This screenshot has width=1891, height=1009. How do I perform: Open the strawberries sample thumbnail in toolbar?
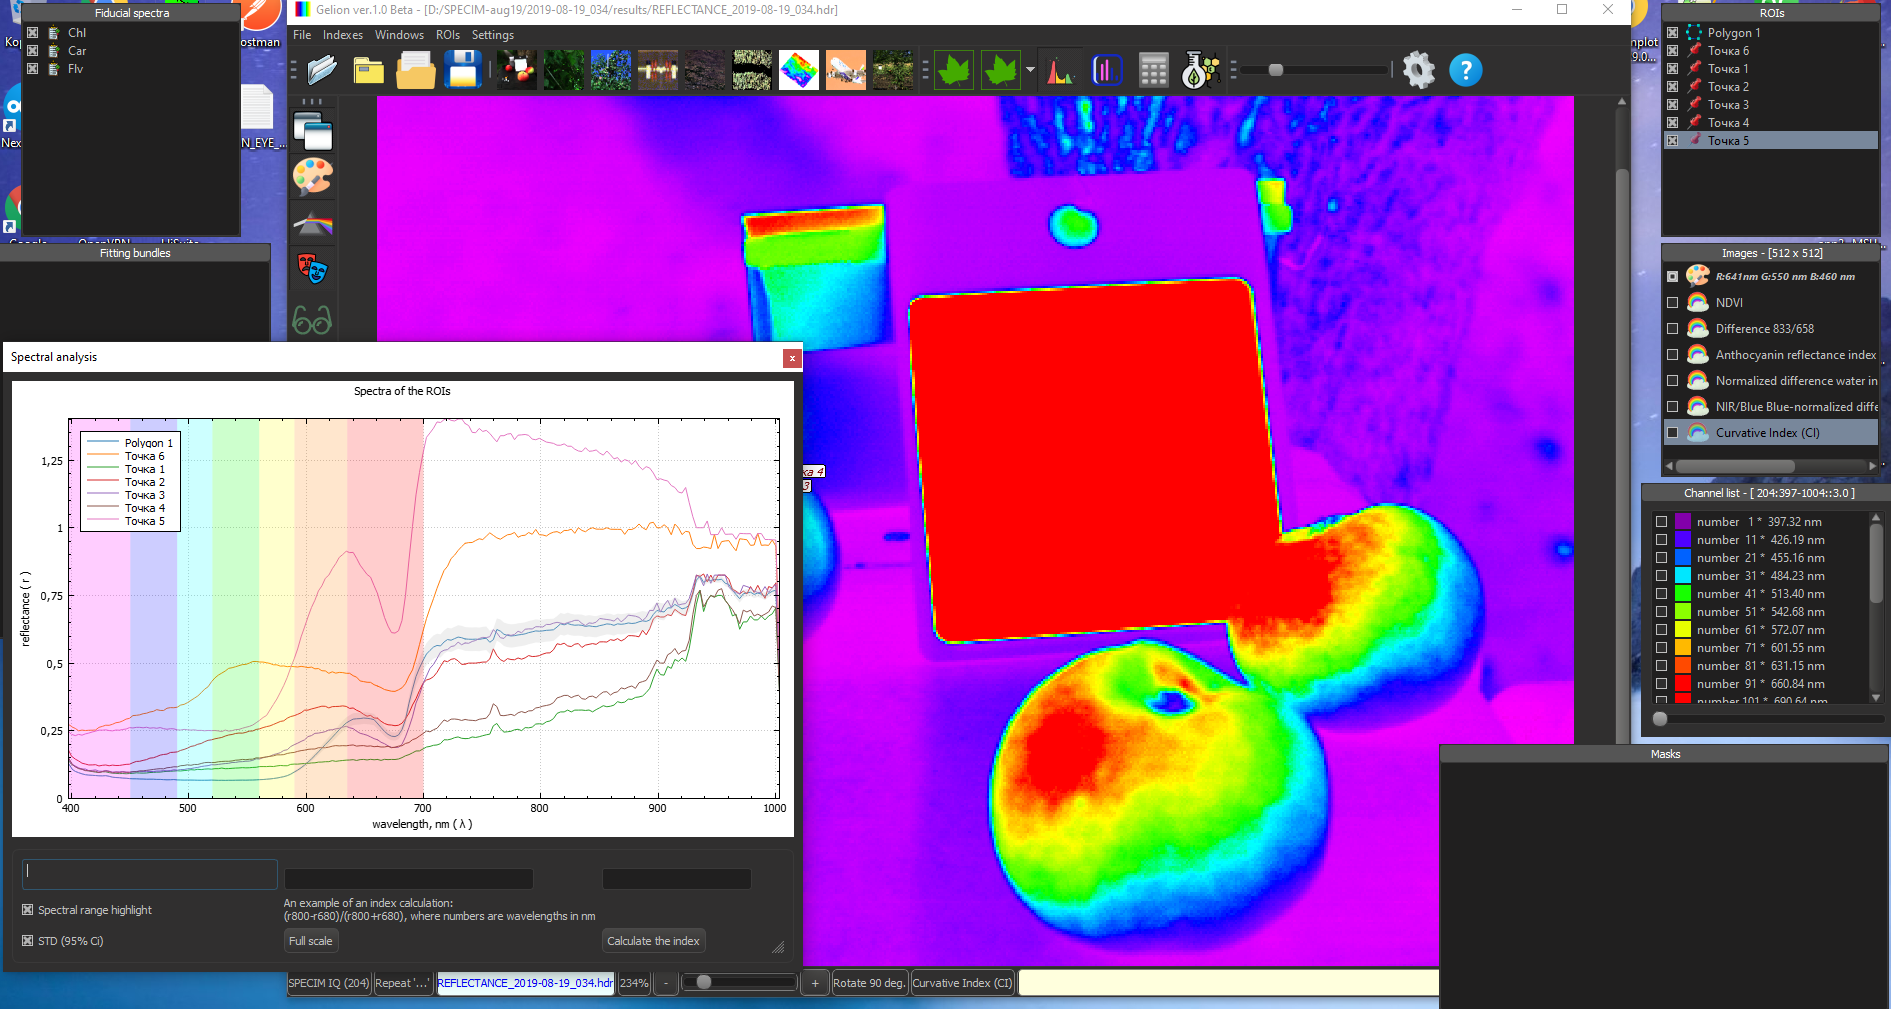click(516, 70)
